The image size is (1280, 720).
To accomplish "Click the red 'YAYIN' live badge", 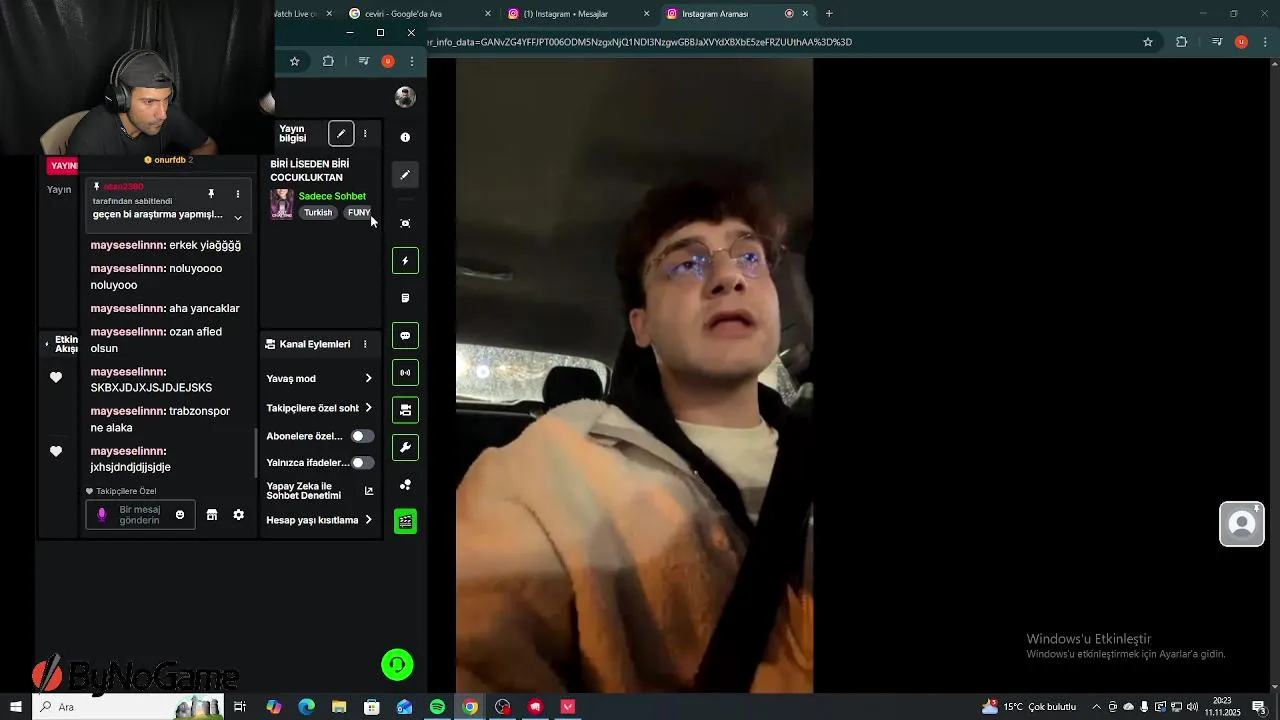I will (63, 166).
